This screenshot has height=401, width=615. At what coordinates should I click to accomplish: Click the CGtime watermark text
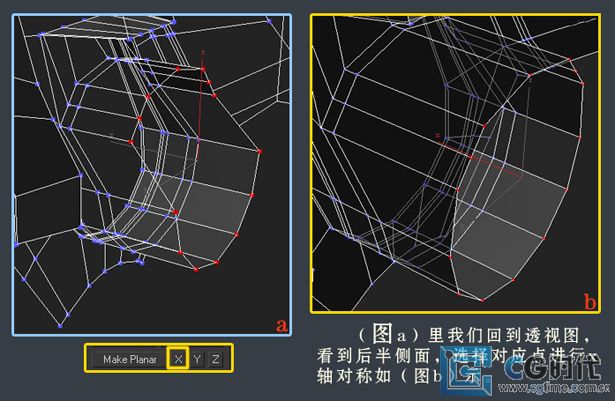coord(558,374)
